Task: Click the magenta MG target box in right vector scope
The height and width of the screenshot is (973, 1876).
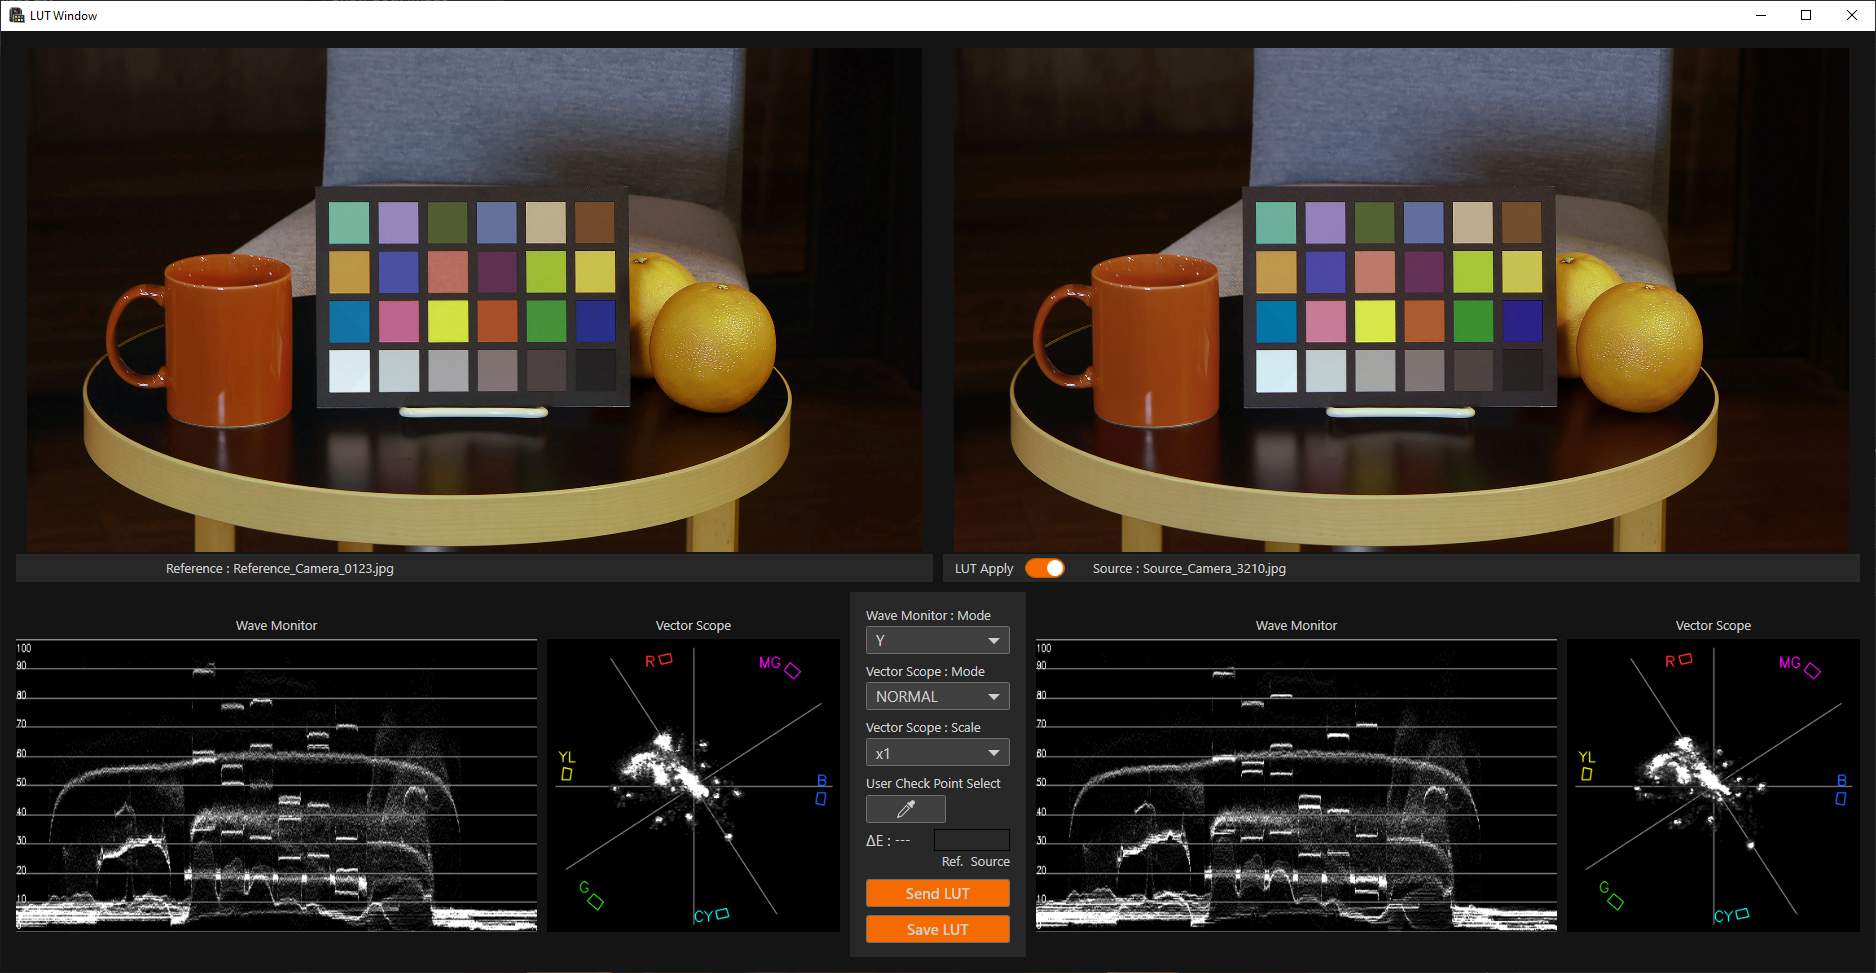Action: (x=1812, y=671)
